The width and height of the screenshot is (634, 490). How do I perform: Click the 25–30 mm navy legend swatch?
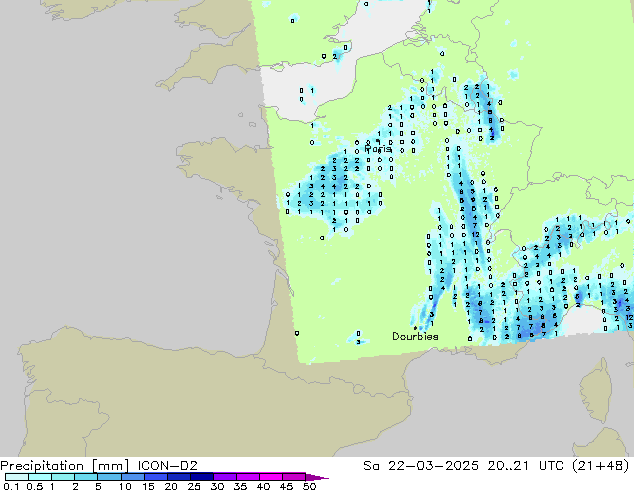pyautogui.click(x=201, y=477)
